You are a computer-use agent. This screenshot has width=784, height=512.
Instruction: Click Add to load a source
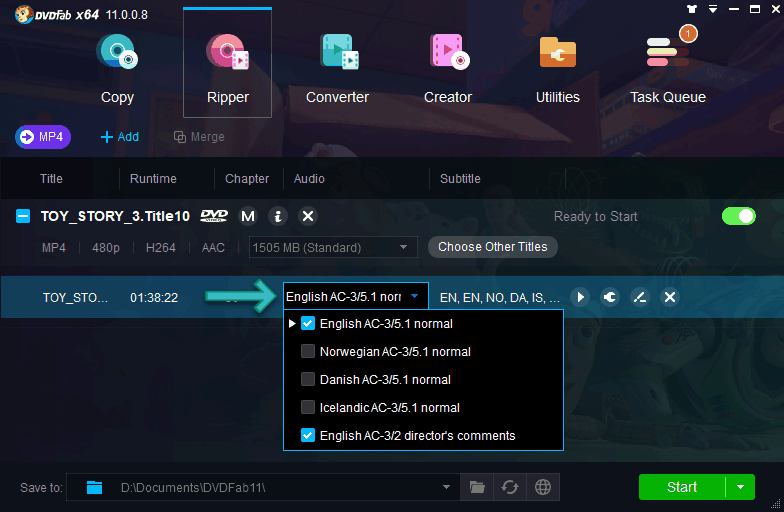120,137
